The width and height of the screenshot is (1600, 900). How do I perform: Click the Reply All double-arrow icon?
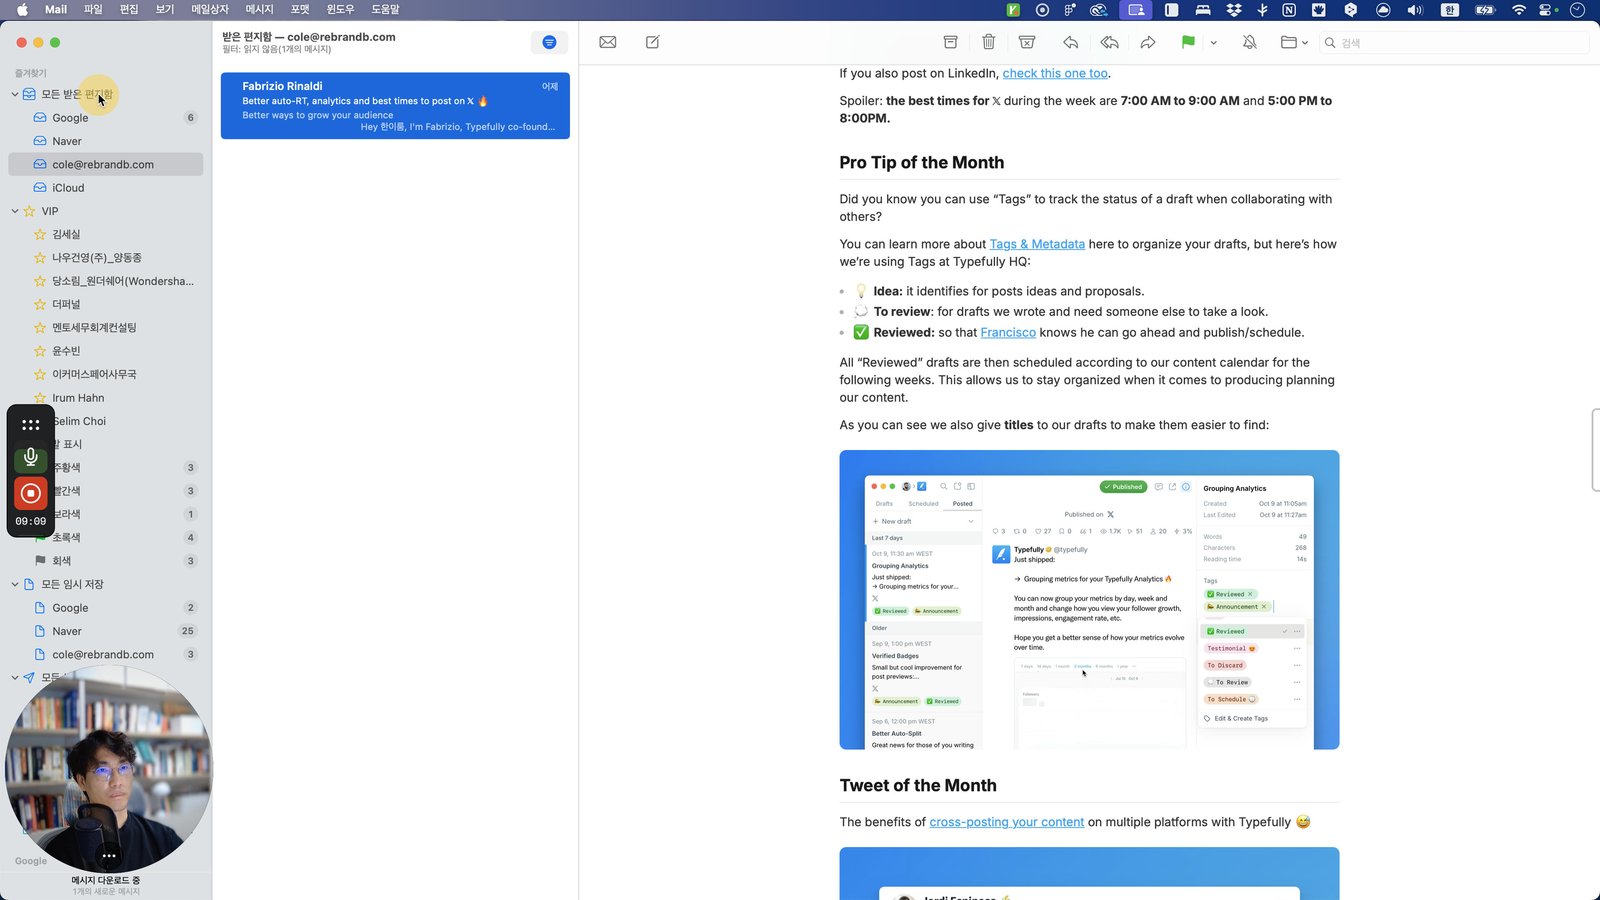coord(1109,42)
